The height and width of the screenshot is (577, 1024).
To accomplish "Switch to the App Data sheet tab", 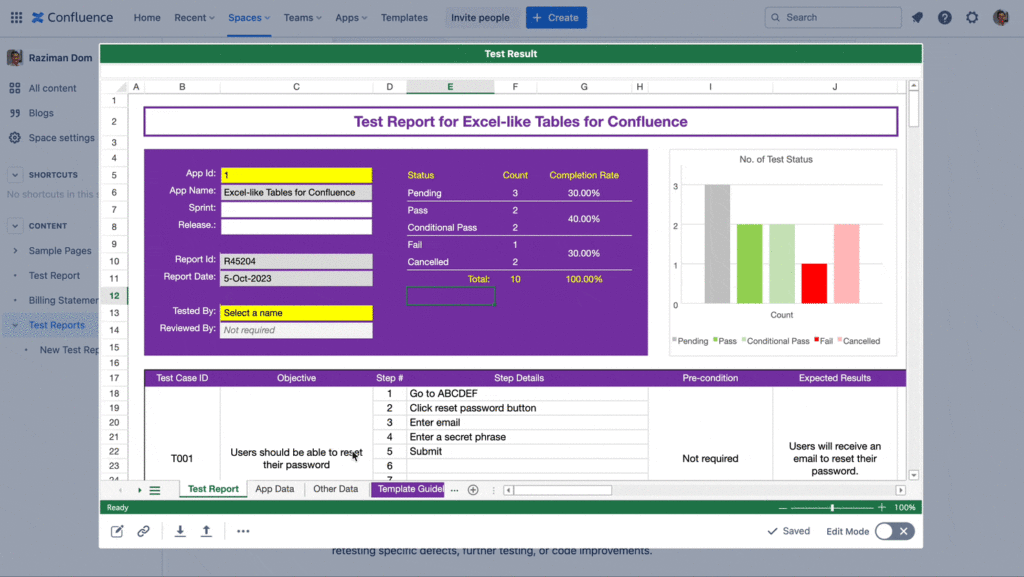I will [x=274, y=489].
